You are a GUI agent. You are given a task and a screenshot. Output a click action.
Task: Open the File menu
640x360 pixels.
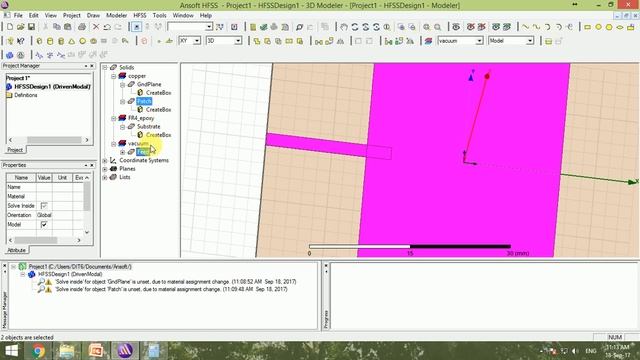pos(18,16)
